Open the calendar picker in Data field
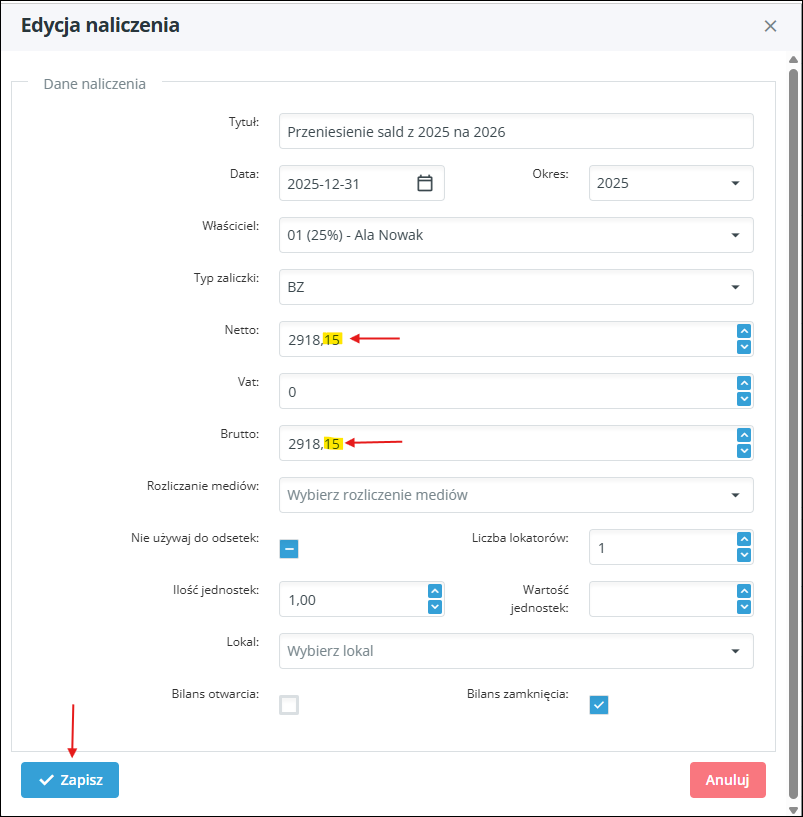 coord(425,183)
